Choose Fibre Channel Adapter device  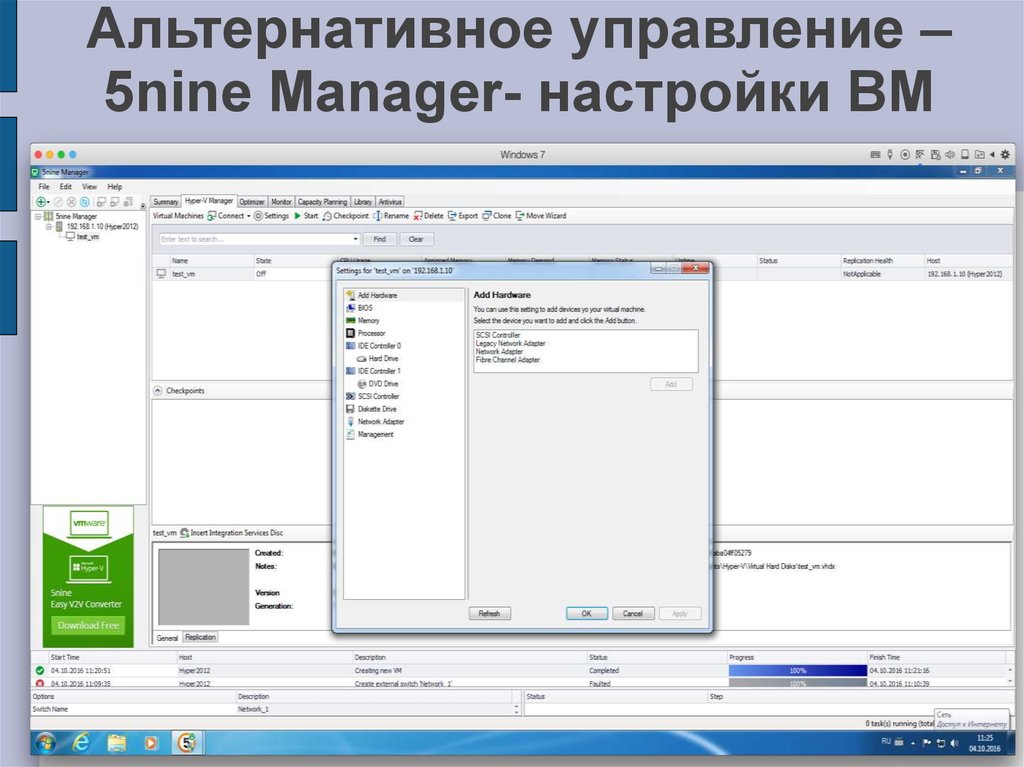[508, 360]
